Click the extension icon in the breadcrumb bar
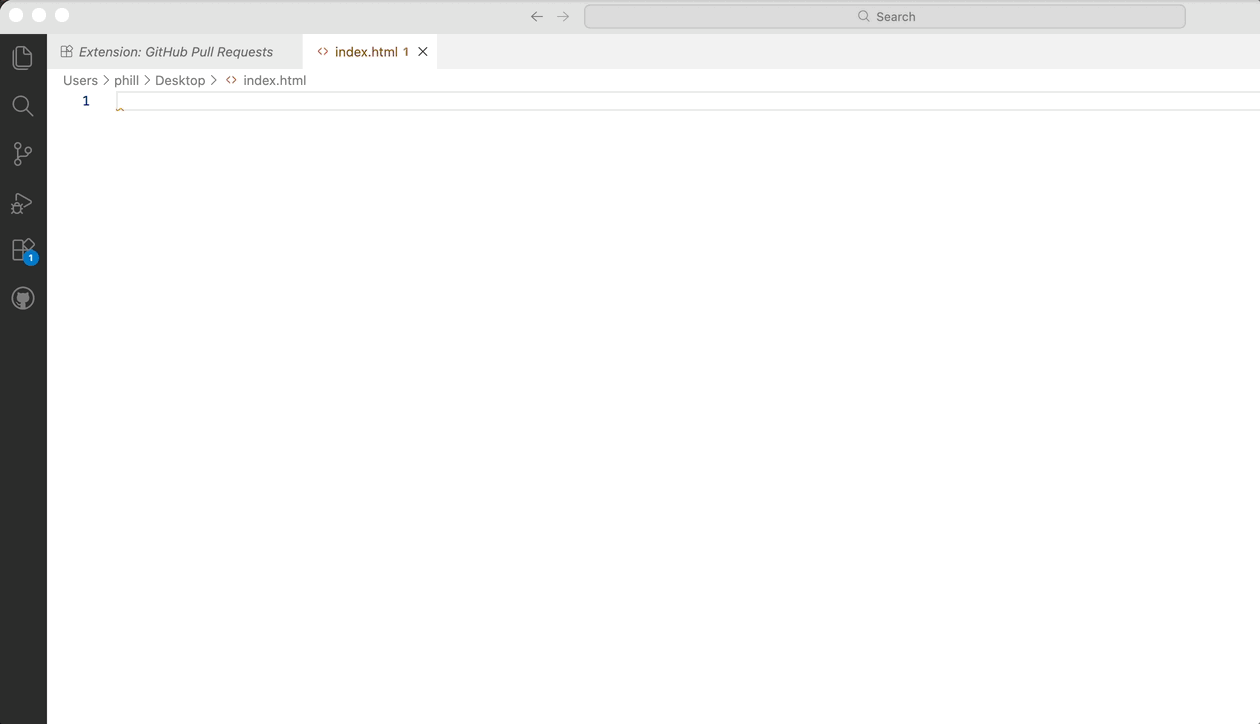Image resolution: width=1260 pixels, height=724 pixels. click(x=230, y=80)
